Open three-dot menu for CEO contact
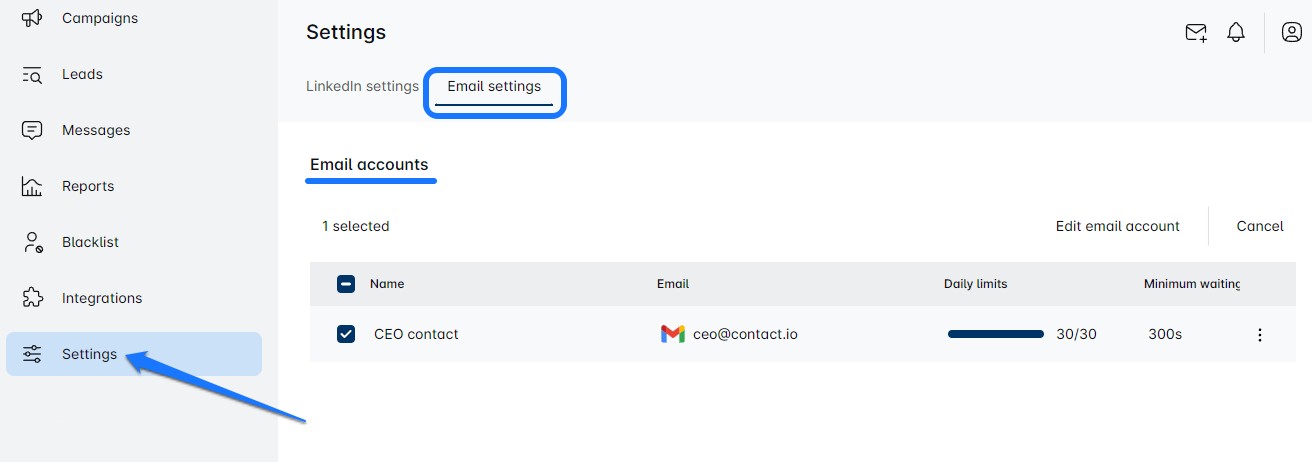Screen dimensions: 1312x462 point(1260,335)
